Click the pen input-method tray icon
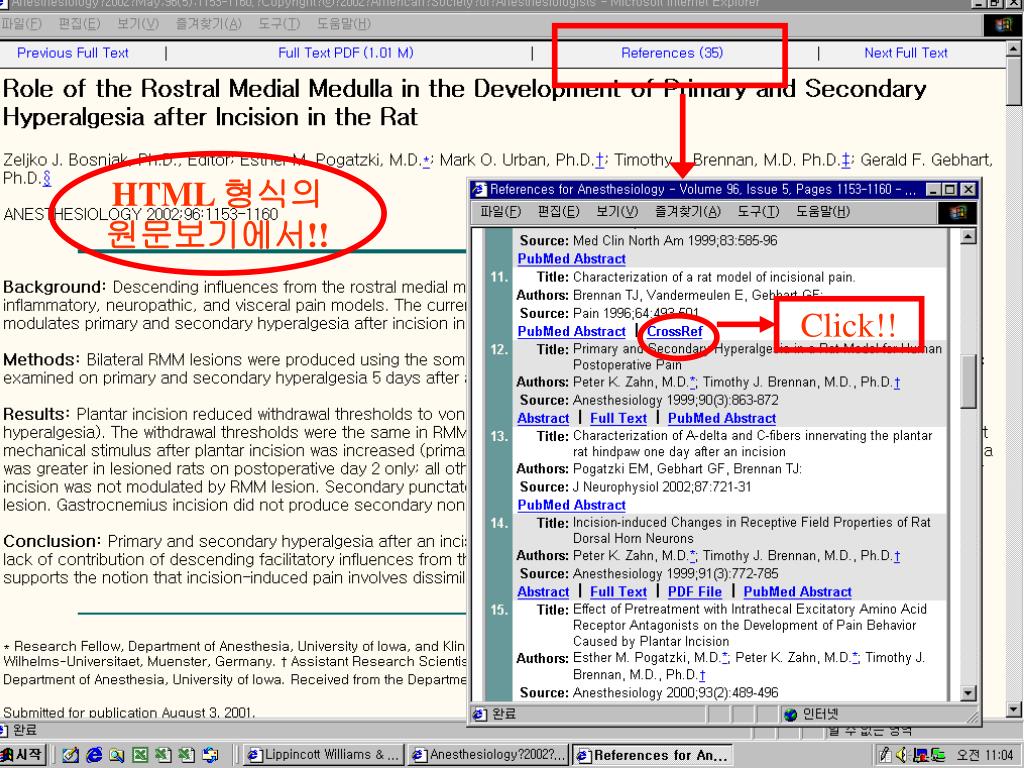This screenshot has width=1024, height=768. coord(885,755)
